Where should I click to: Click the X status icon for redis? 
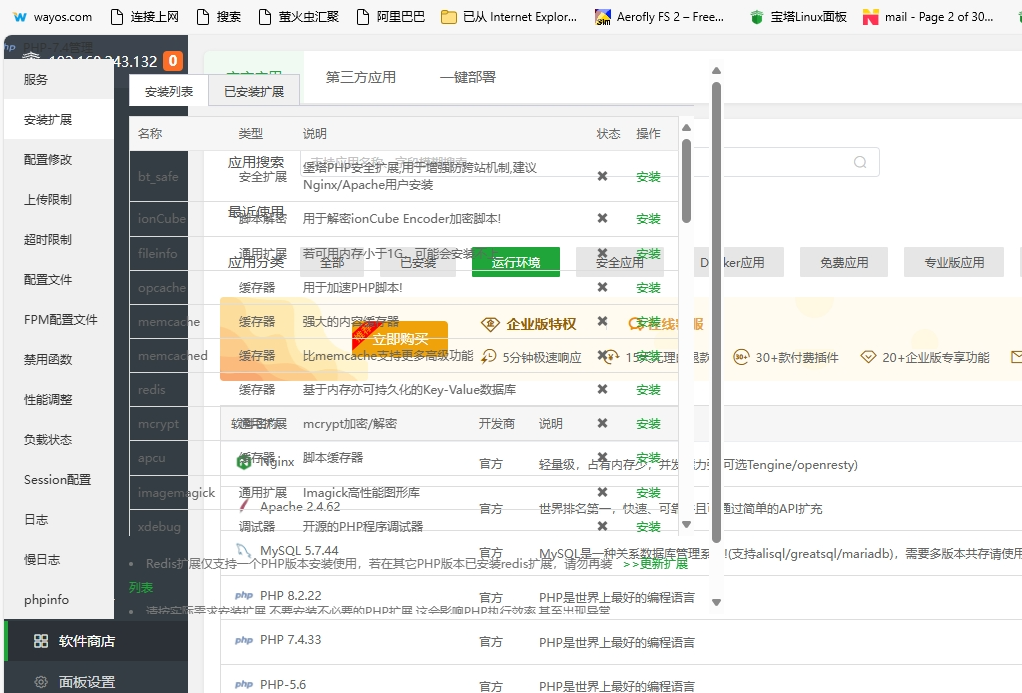(x=602, y=389)
